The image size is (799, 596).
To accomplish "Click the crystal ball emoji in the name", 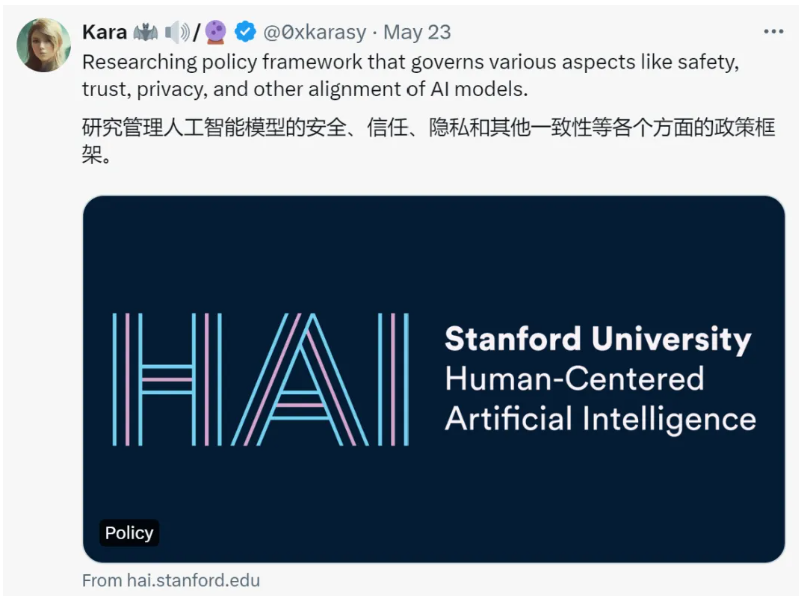I will pos(216,32).
